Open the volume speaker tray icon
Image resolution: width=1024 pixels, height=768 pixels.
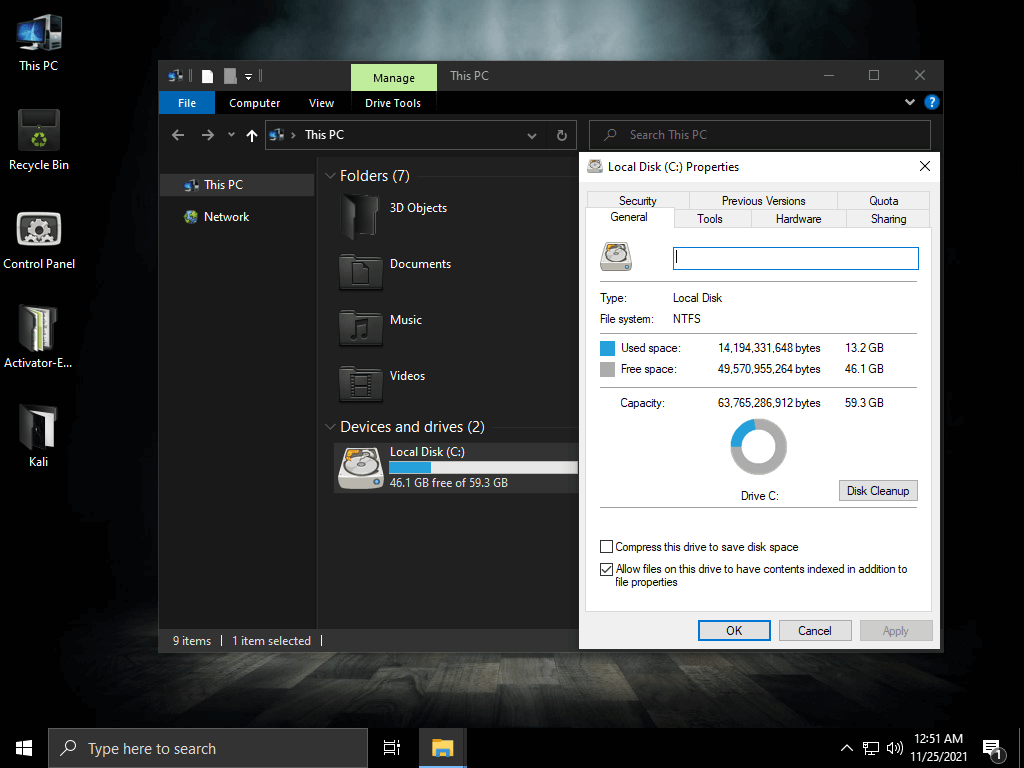tap(895, 748)
